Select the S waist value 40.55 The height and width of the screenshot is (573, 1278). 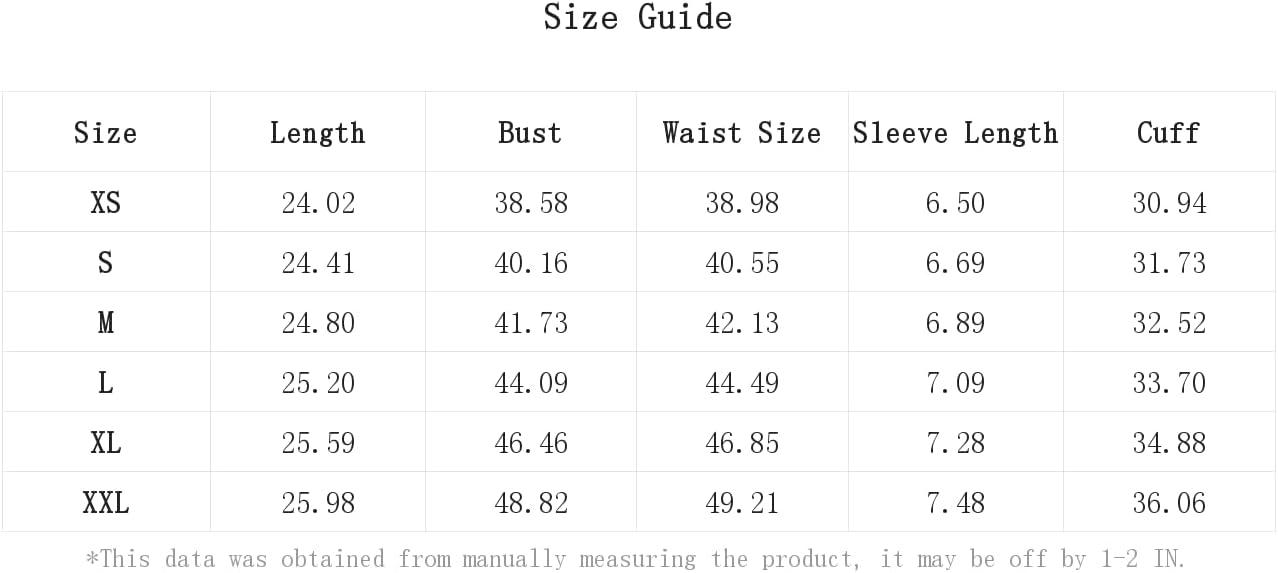pos(742,263)
